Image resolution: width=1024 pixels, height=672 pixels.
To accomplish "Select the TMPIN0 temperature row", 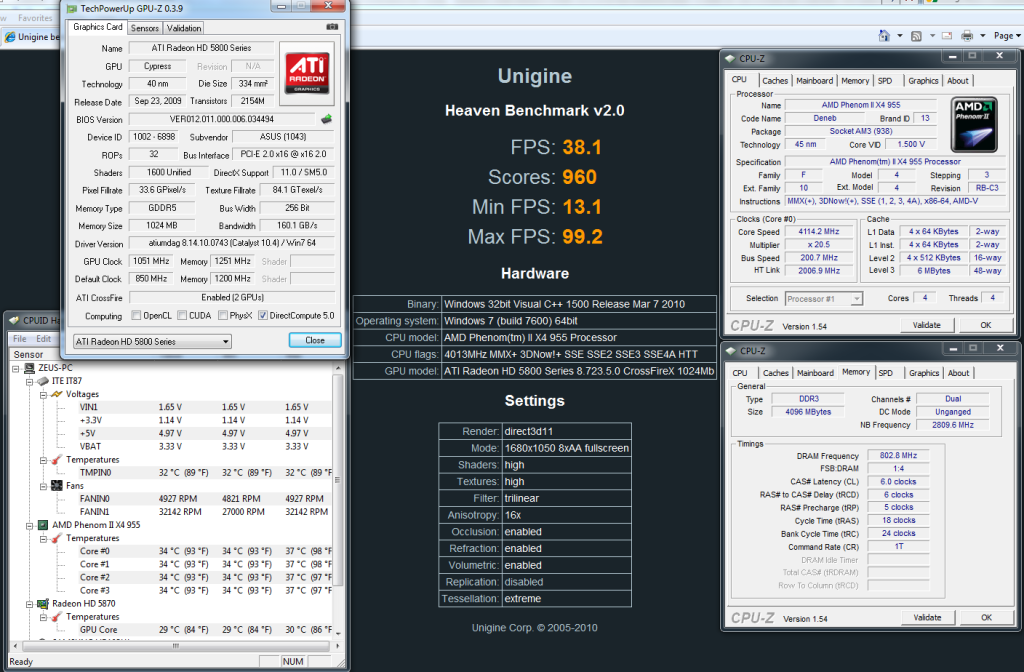I will pyautogui.click(x=205, y=473).
